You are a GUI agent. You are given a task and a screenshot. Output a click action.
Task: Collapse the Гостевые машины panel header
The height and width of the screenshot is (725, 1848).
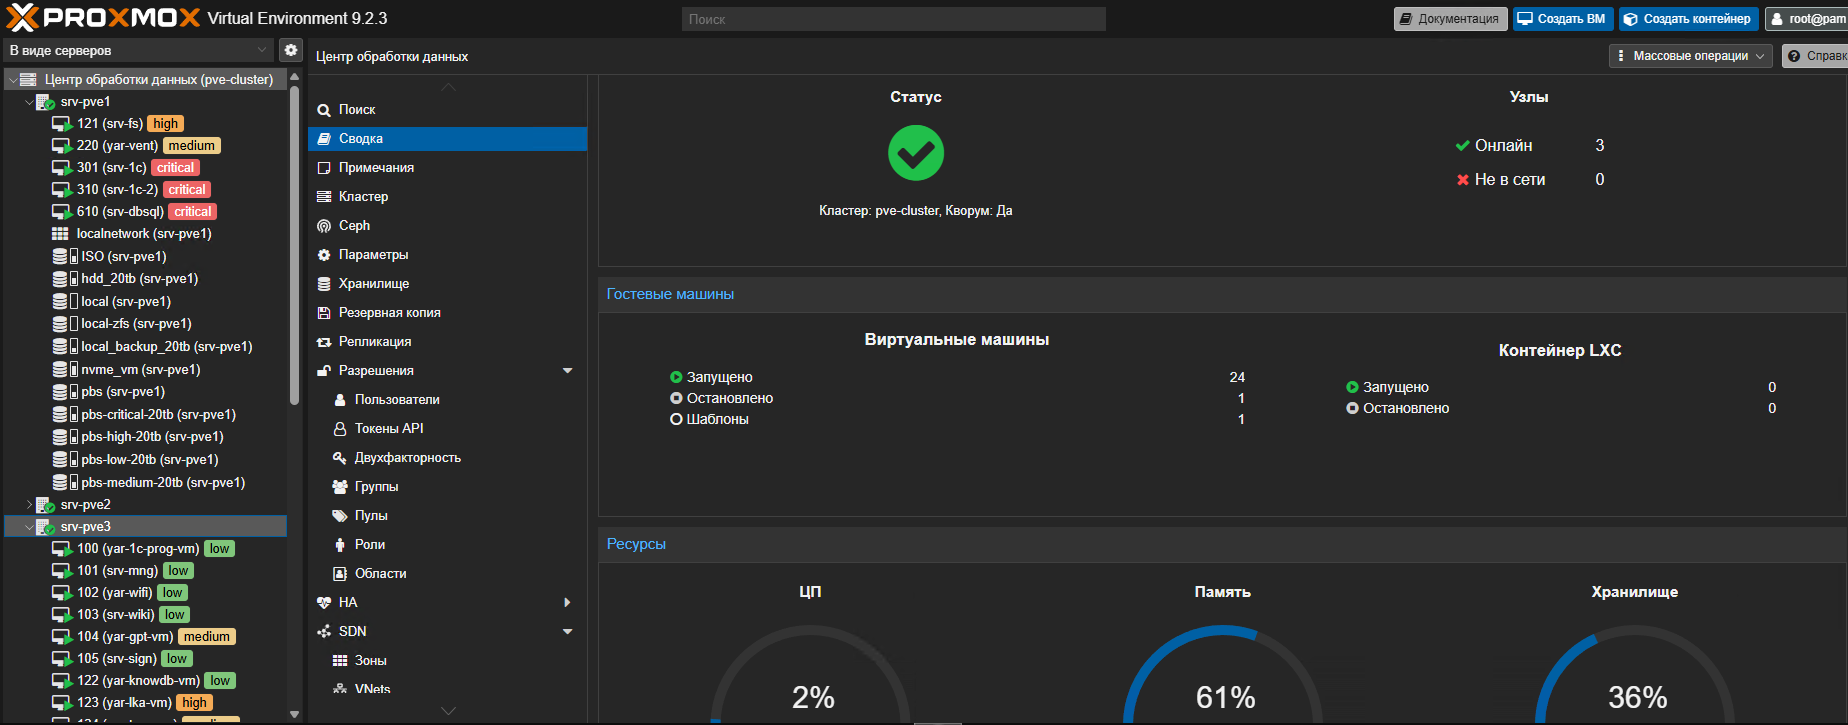point(1222,294)
